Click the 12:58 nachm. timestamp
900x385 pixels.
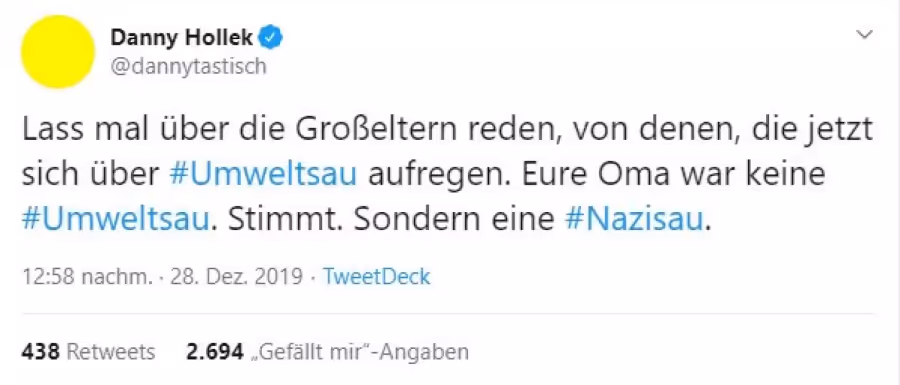pos(87,277)
